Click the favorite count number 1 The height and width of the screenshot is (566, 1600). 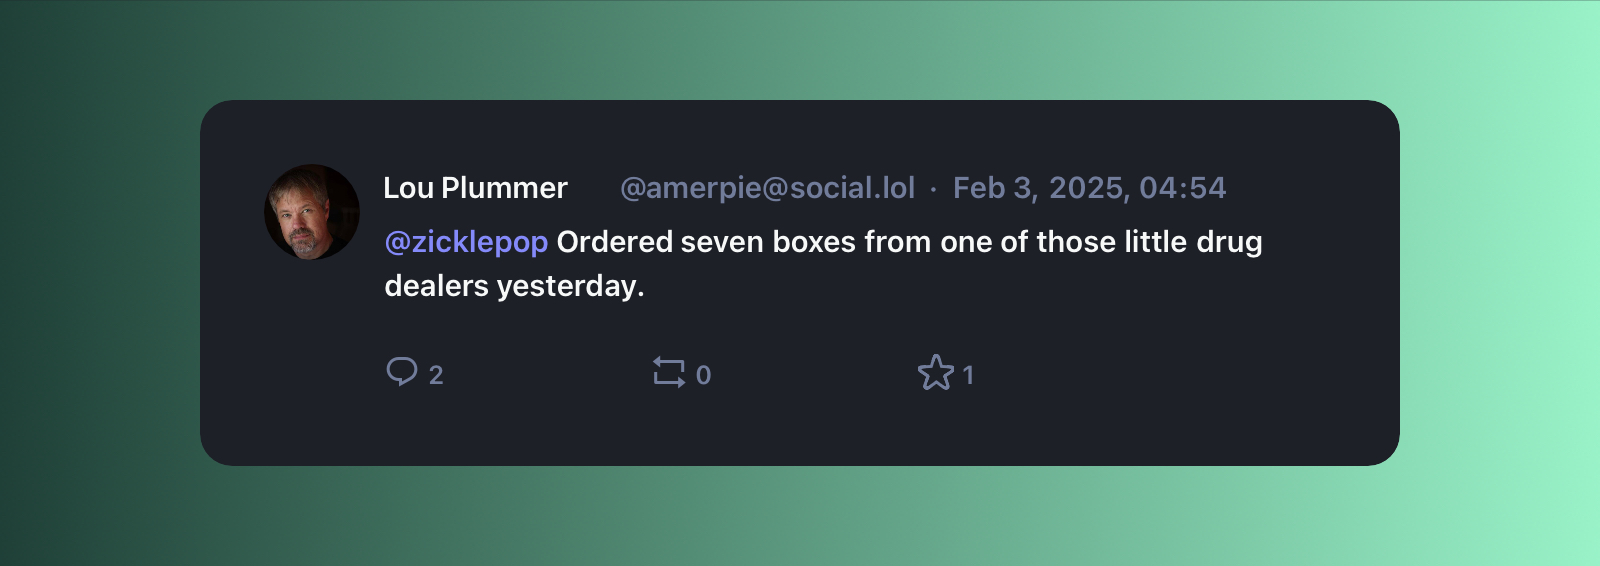968,375
